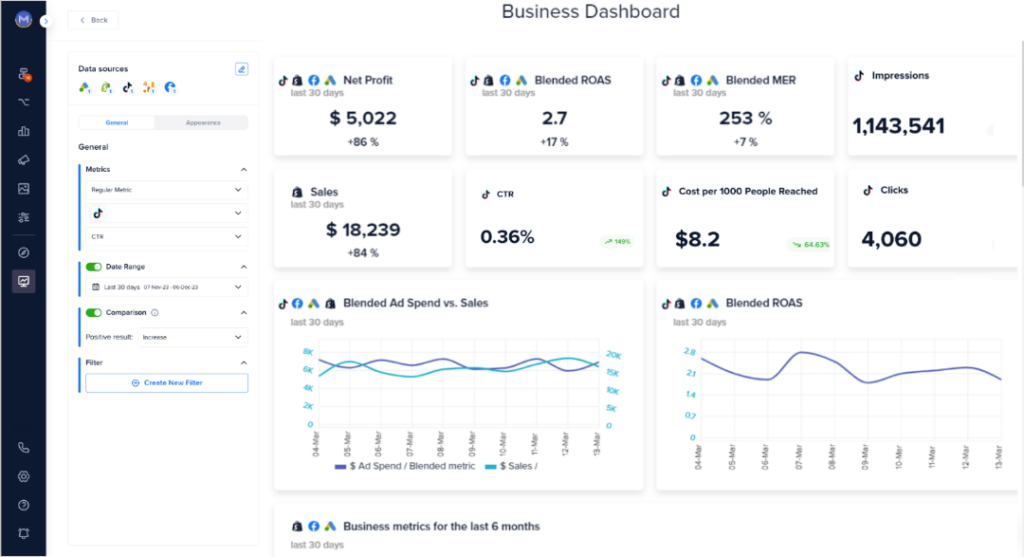Click Create New Filter button

pyautogui.click(x=166, y=383)
